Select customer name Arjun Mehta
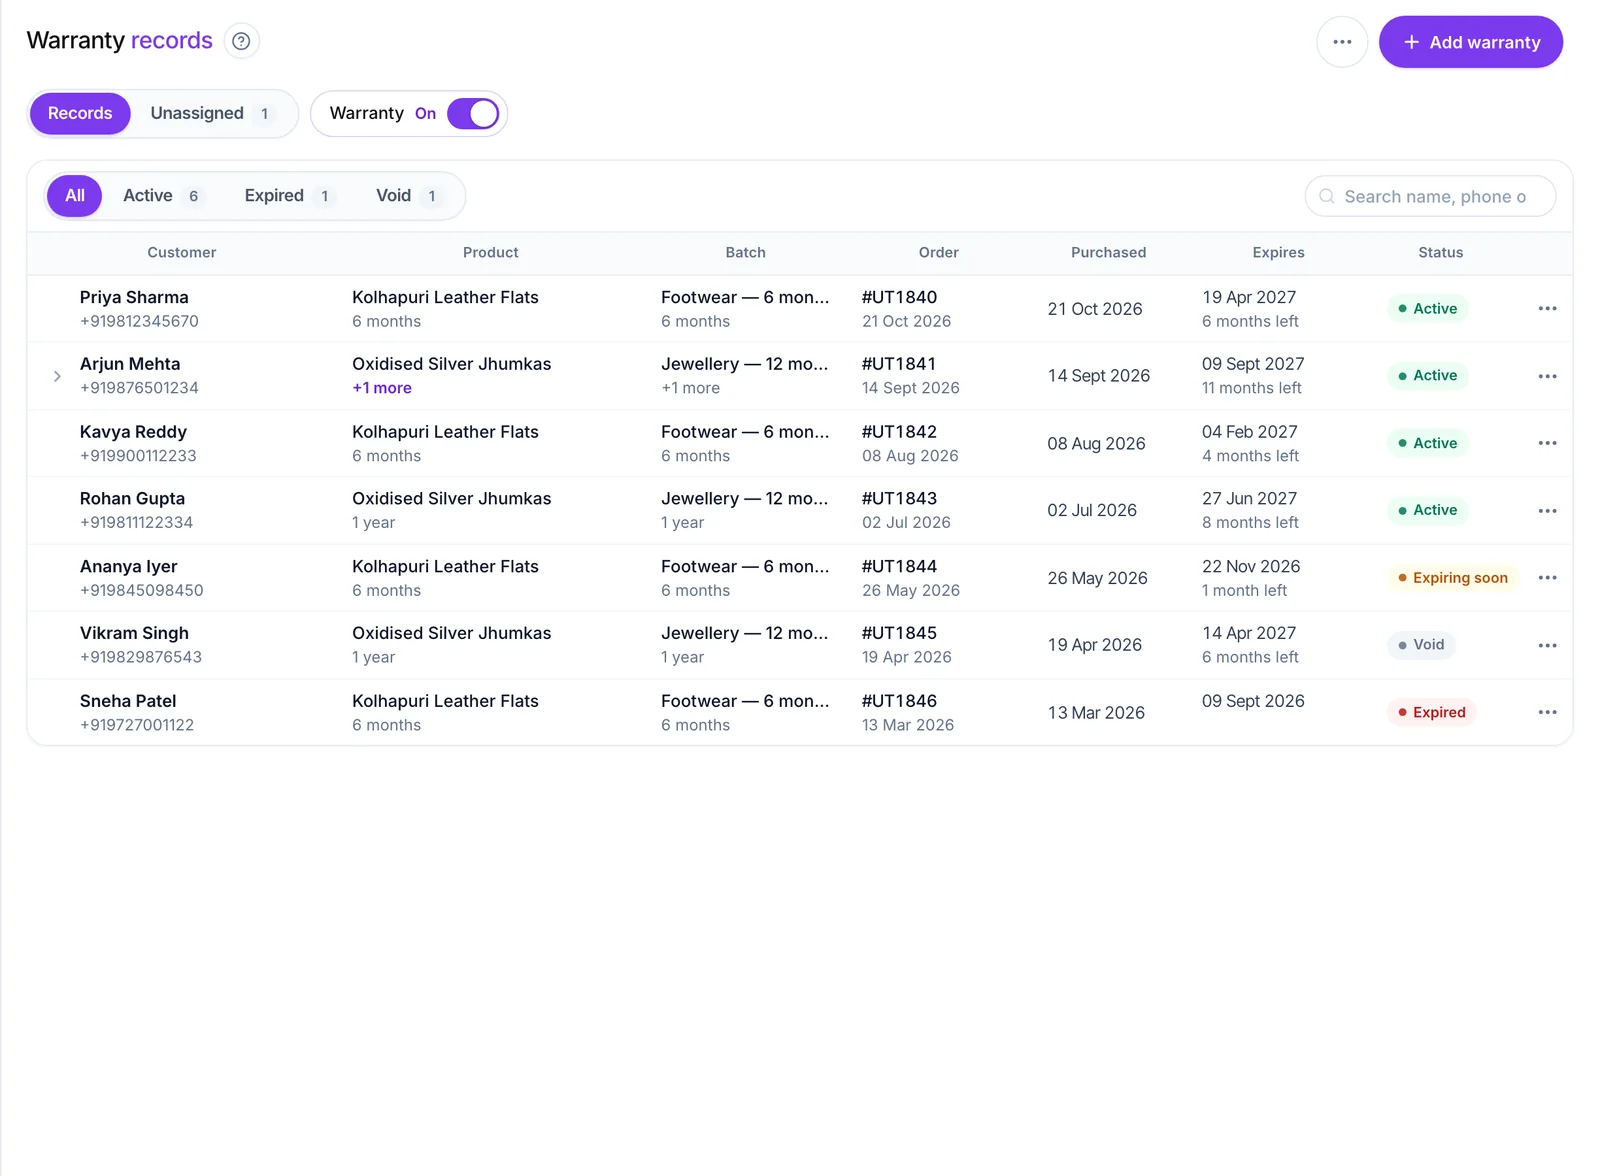 tap(130, 364)
